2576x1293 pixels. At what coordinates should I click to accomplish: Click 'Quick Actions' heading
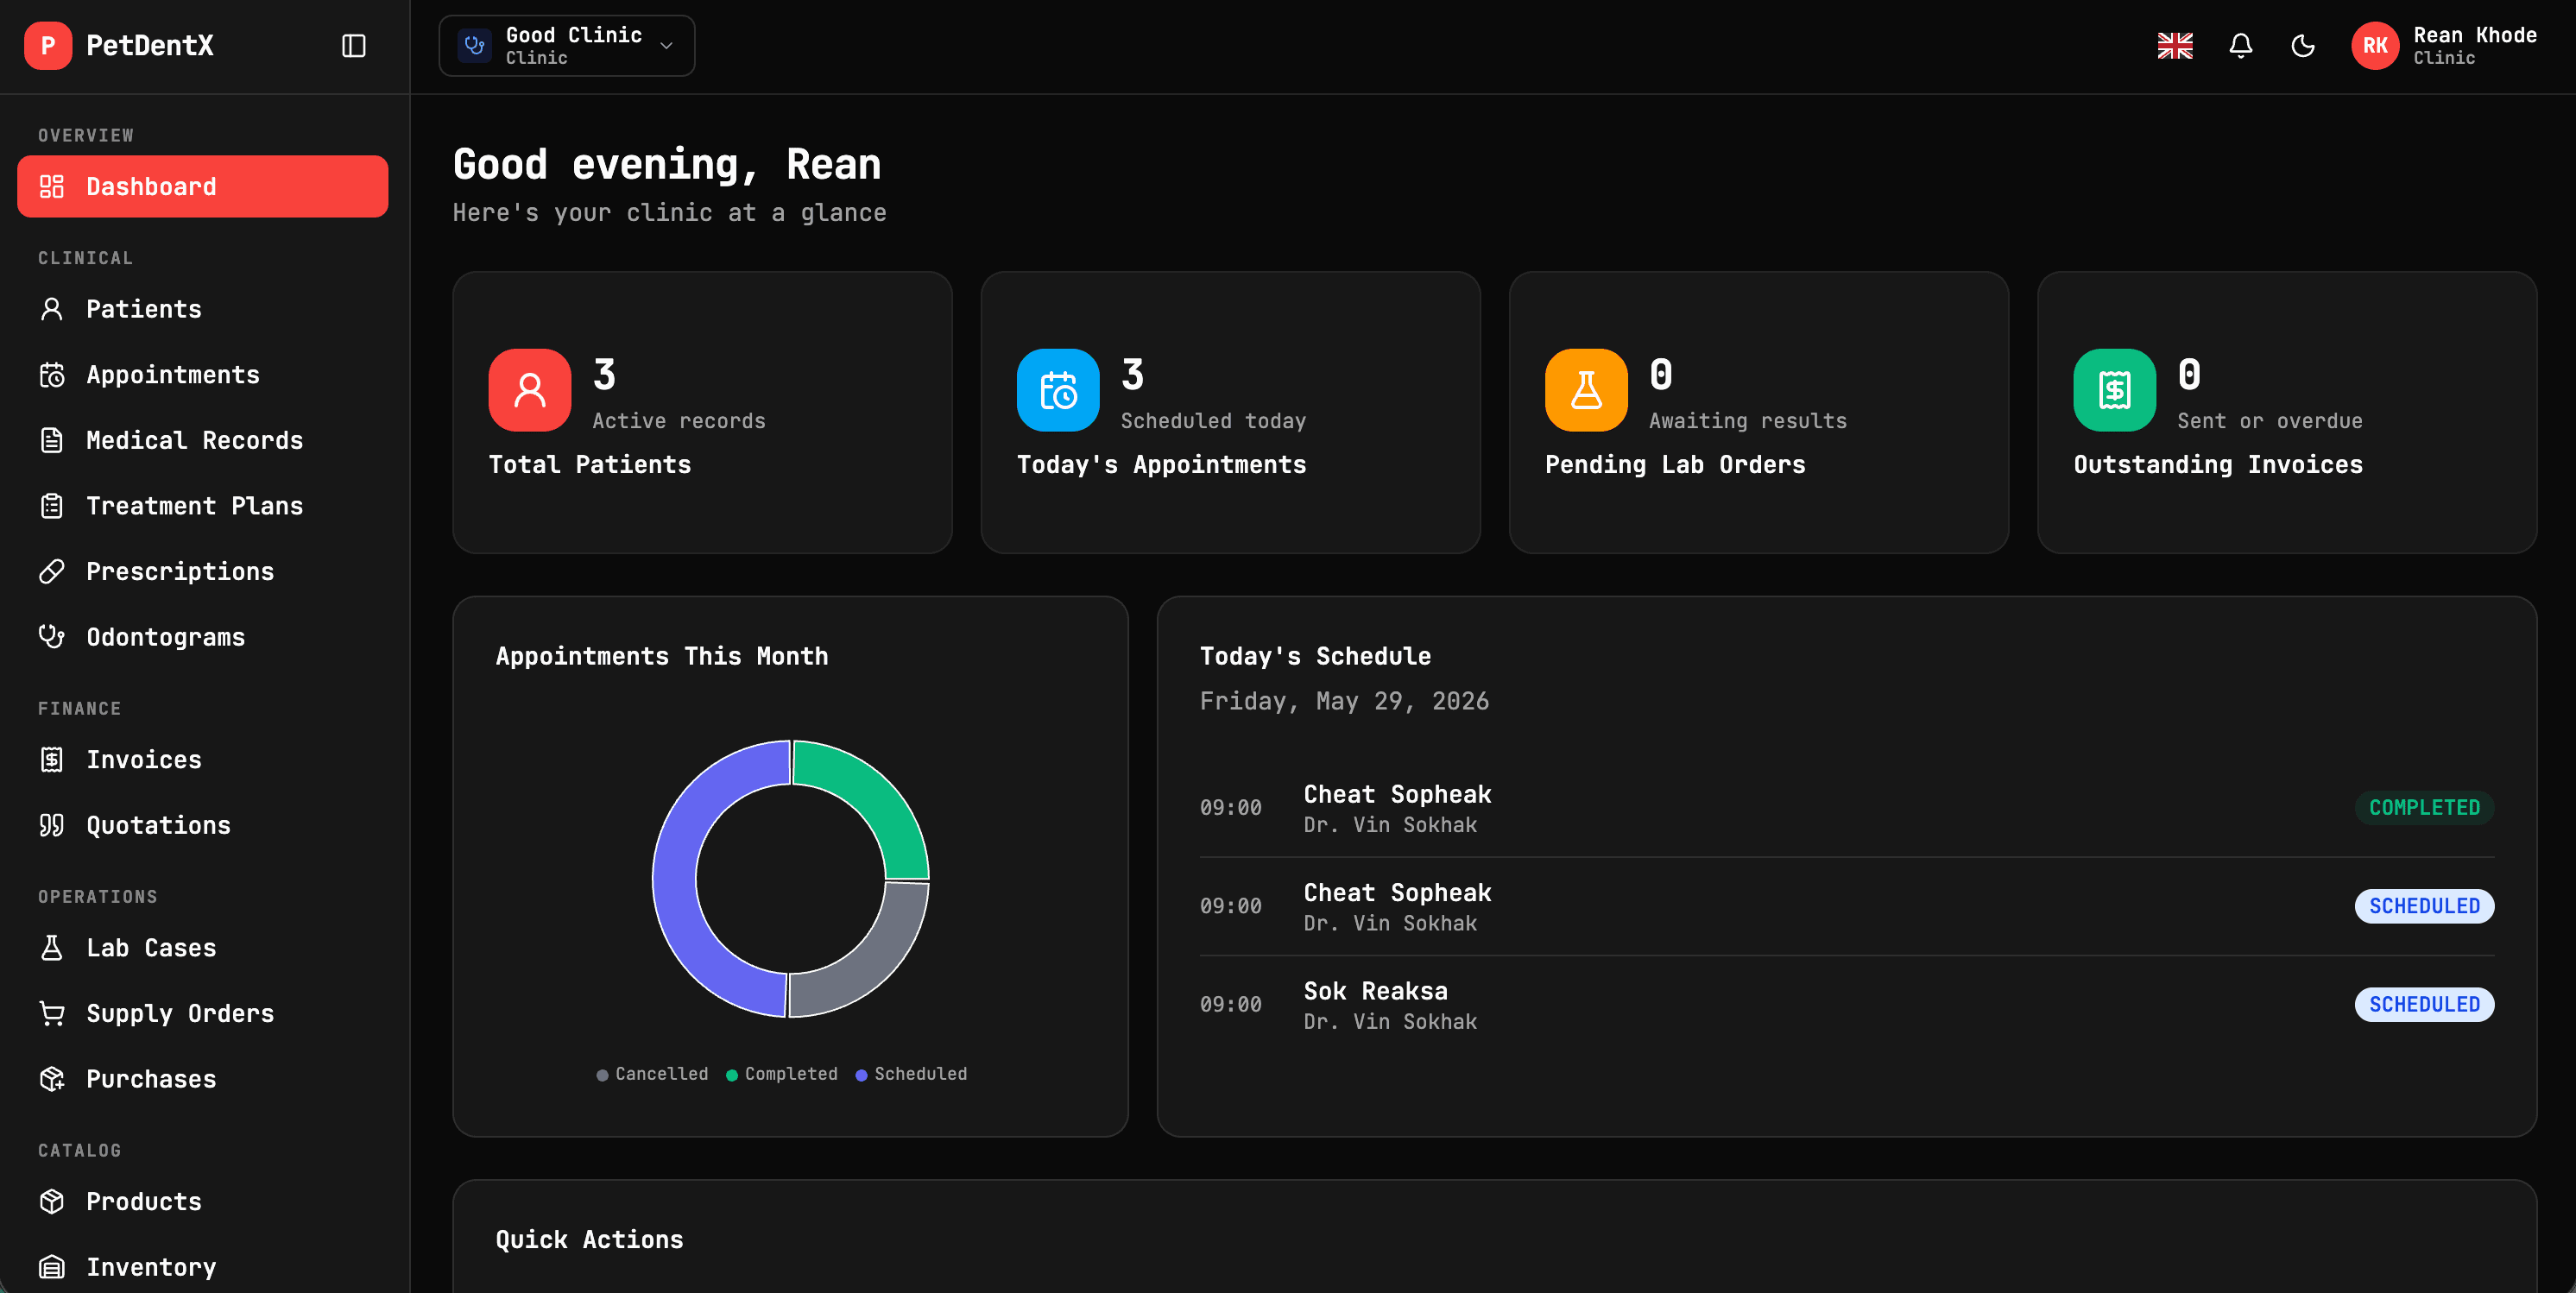click(590, 1240)
